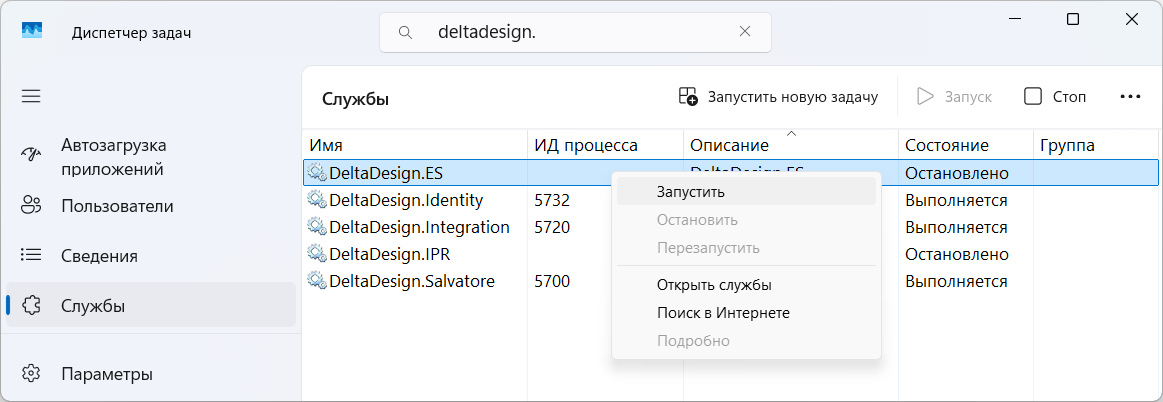Image resolution: width=1163 pixels, height=402 pixels.
Task: Select the Службы sidebar item
Action: coord(151,305)
